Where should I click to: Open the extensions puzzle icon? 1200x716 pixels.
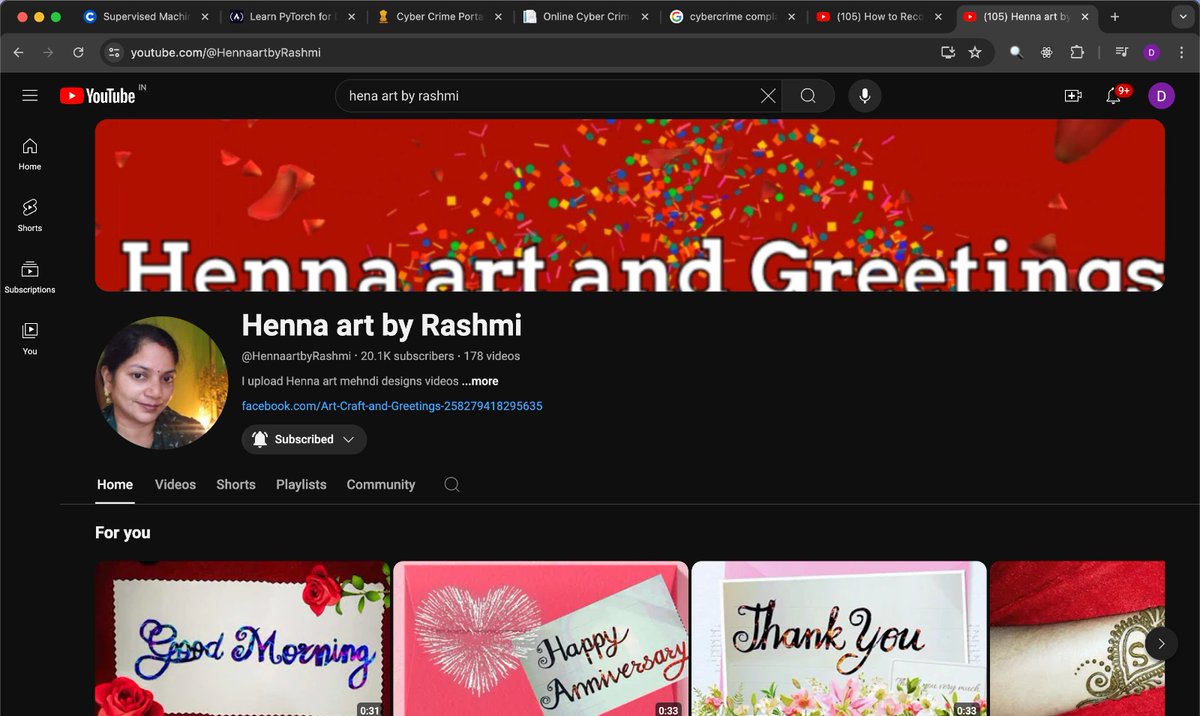click(1077, 52)
